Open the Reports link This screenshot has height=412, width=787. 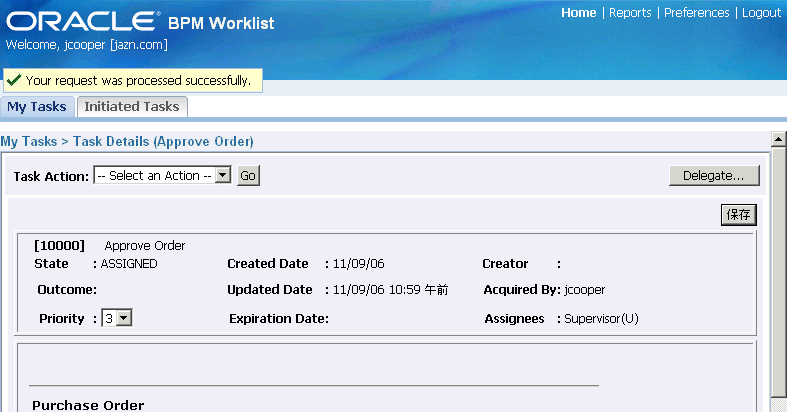point(630,13)
